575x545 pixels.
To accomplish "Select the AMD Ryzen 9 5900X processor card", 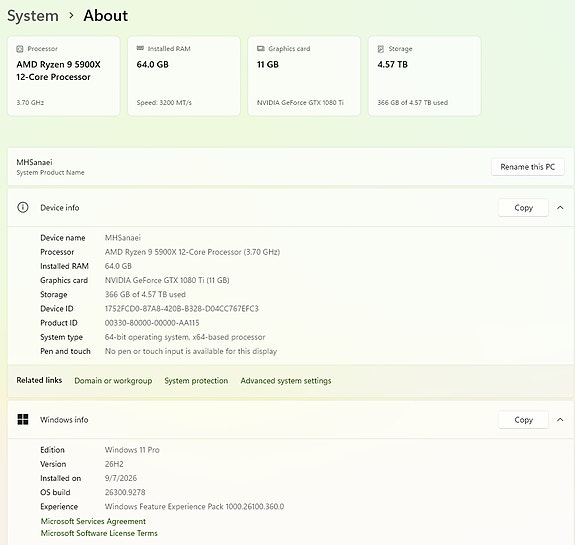I will [x=63, y=76].
